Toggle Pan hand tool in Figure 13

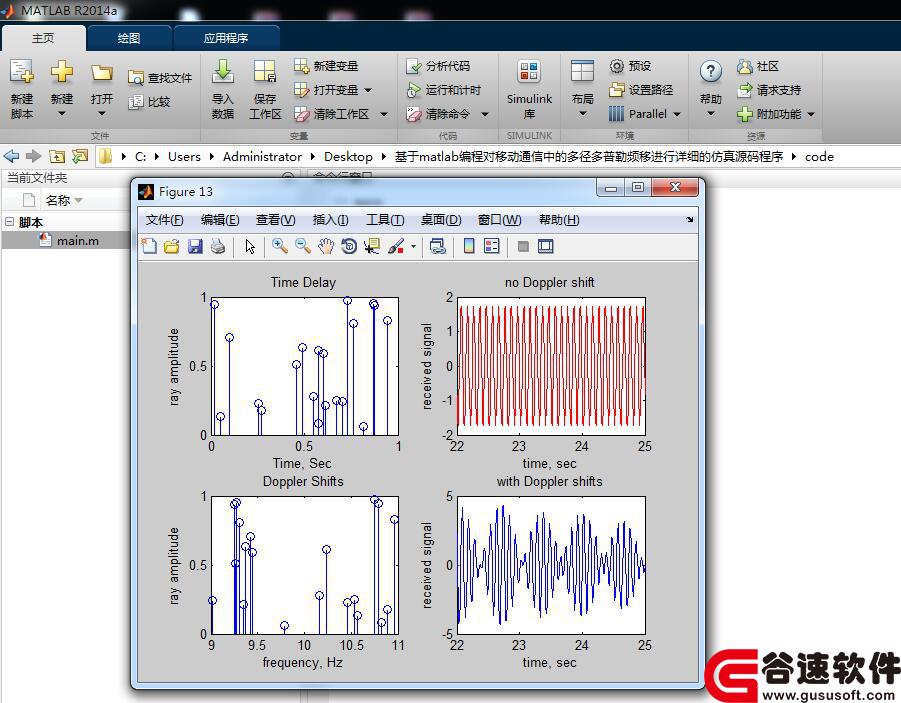(326, 247)
